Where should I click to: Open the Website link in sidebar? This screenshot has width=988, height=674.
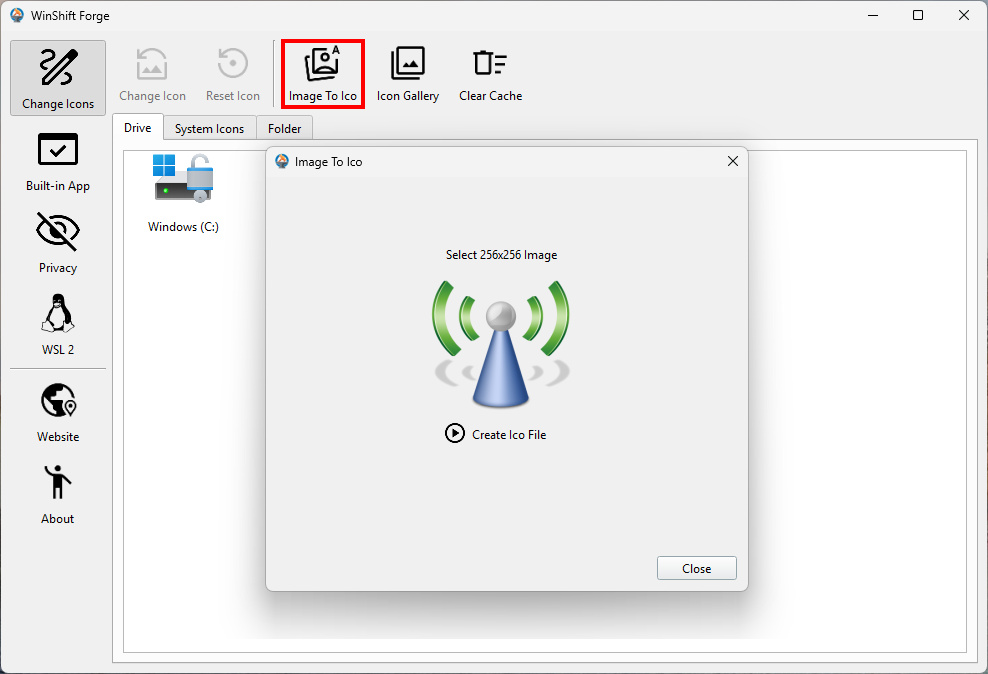click(58, 412)
